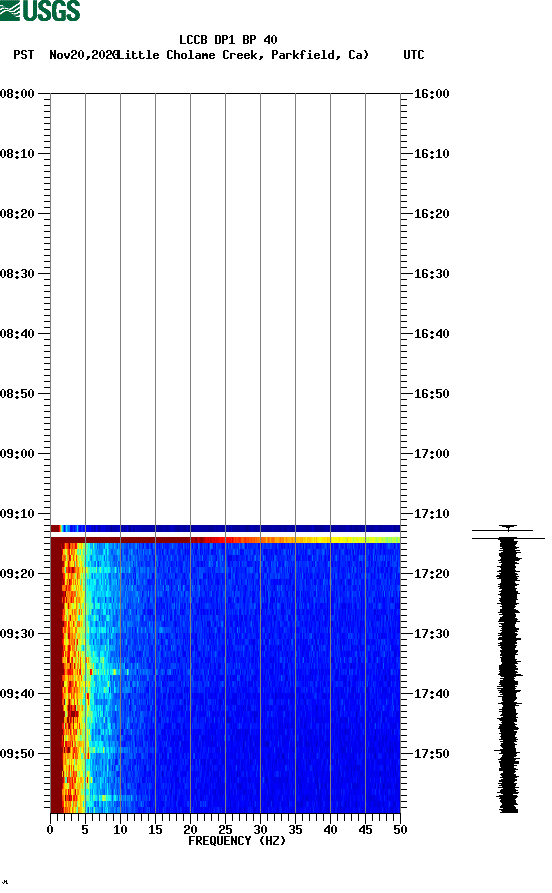Click the '25' frequency axis label

click(225, 830)
